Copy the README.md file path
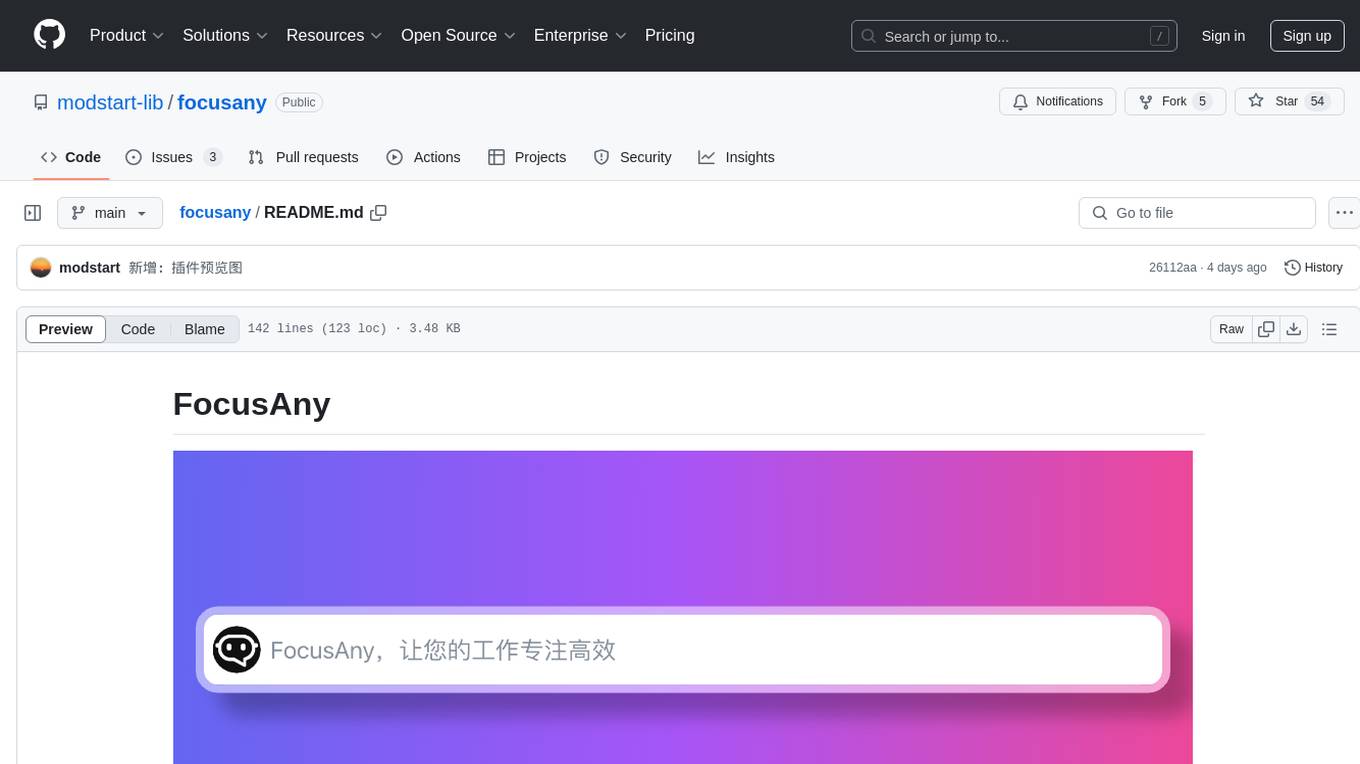This screenshot has width=1360, height=764. [x=378, y=213]
